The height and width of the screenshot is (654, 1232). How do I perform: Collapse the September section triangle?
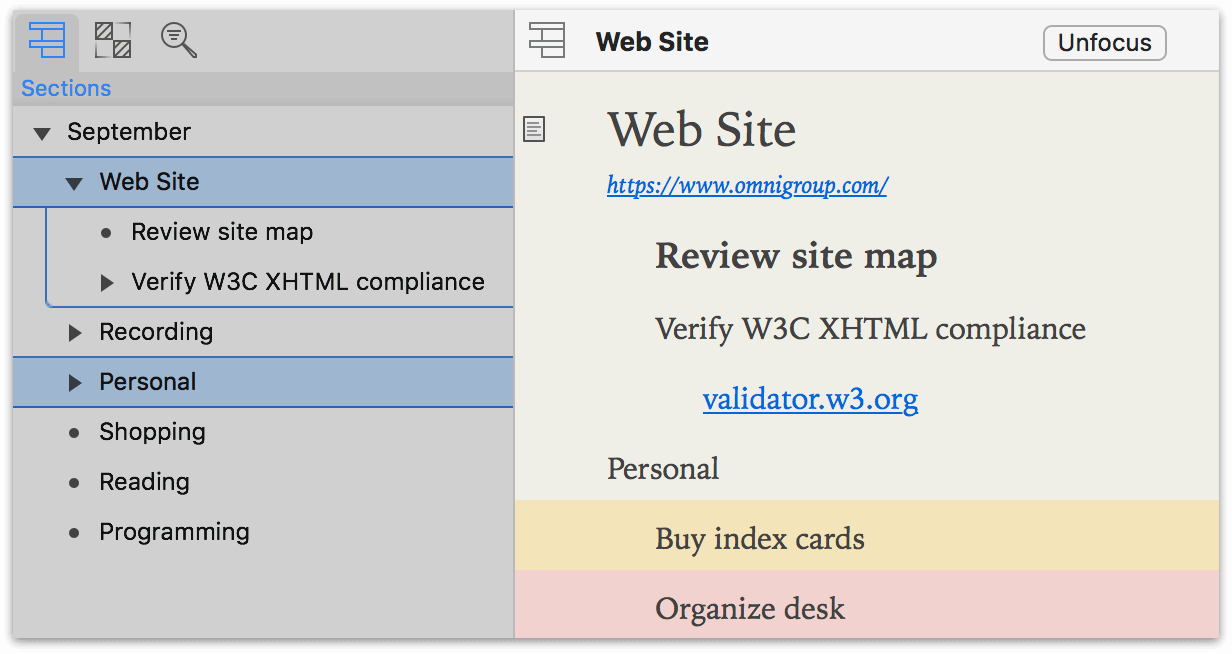click(x=42, y=133)
